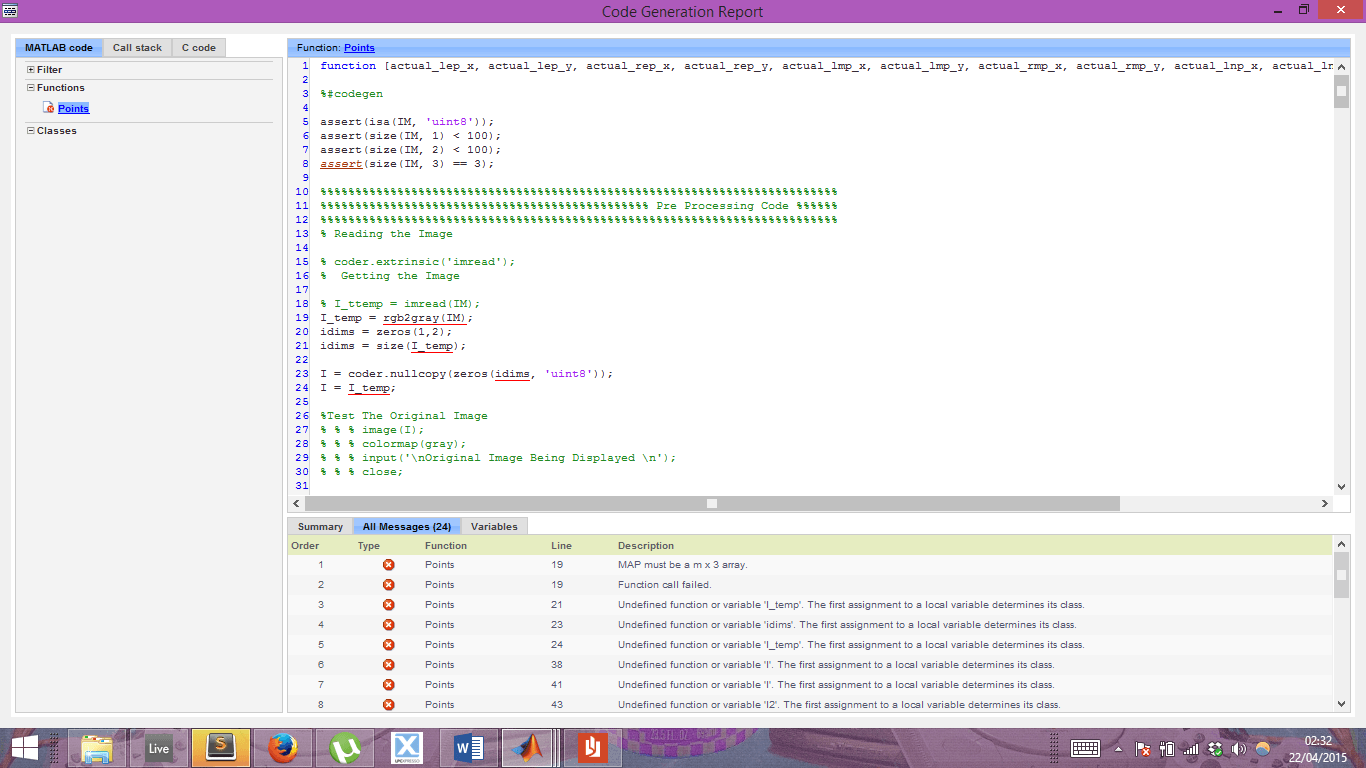Open the red PDF app on the taskbar
This screenshot has height=768, width=1366.
point(592,748)
